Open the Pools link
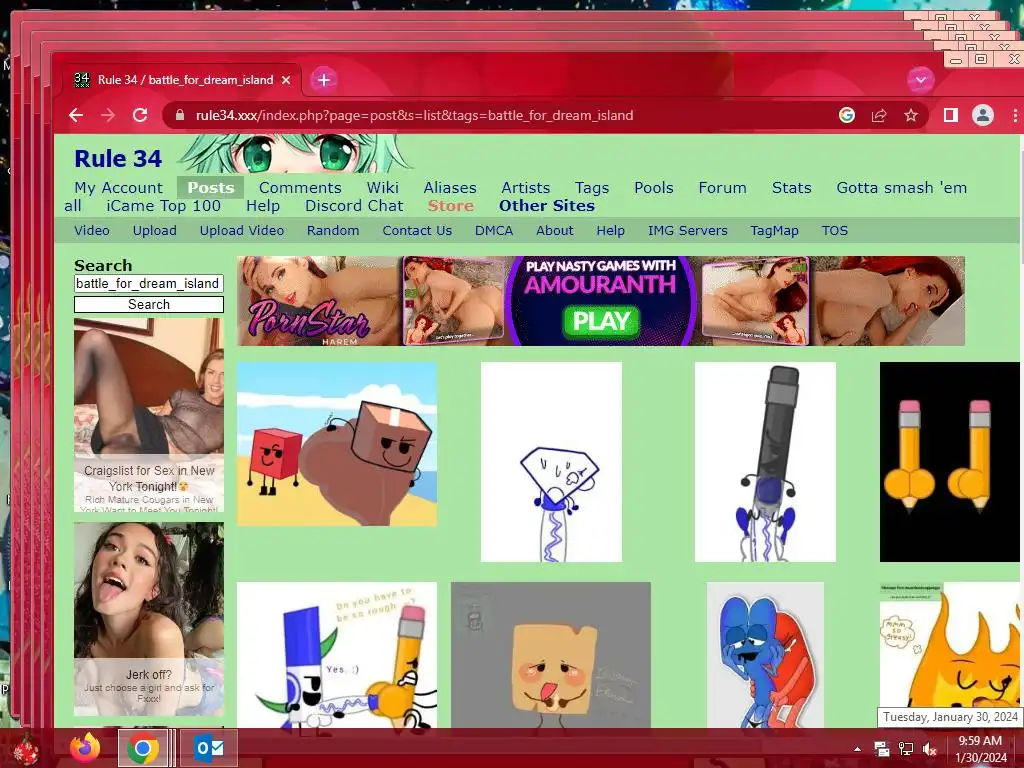The image size is (1024, 768). 654,188
